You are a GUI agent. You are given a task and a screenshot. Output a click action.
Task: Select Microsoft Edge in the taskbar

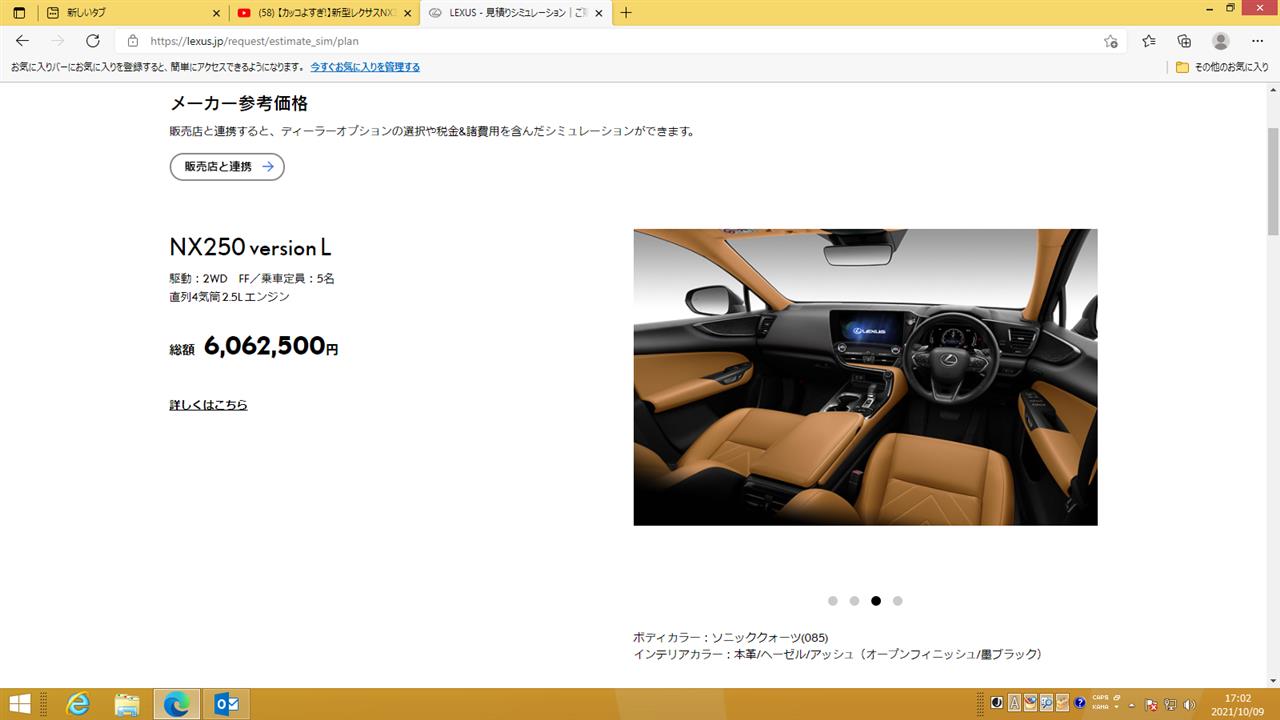tap(176, 704)
